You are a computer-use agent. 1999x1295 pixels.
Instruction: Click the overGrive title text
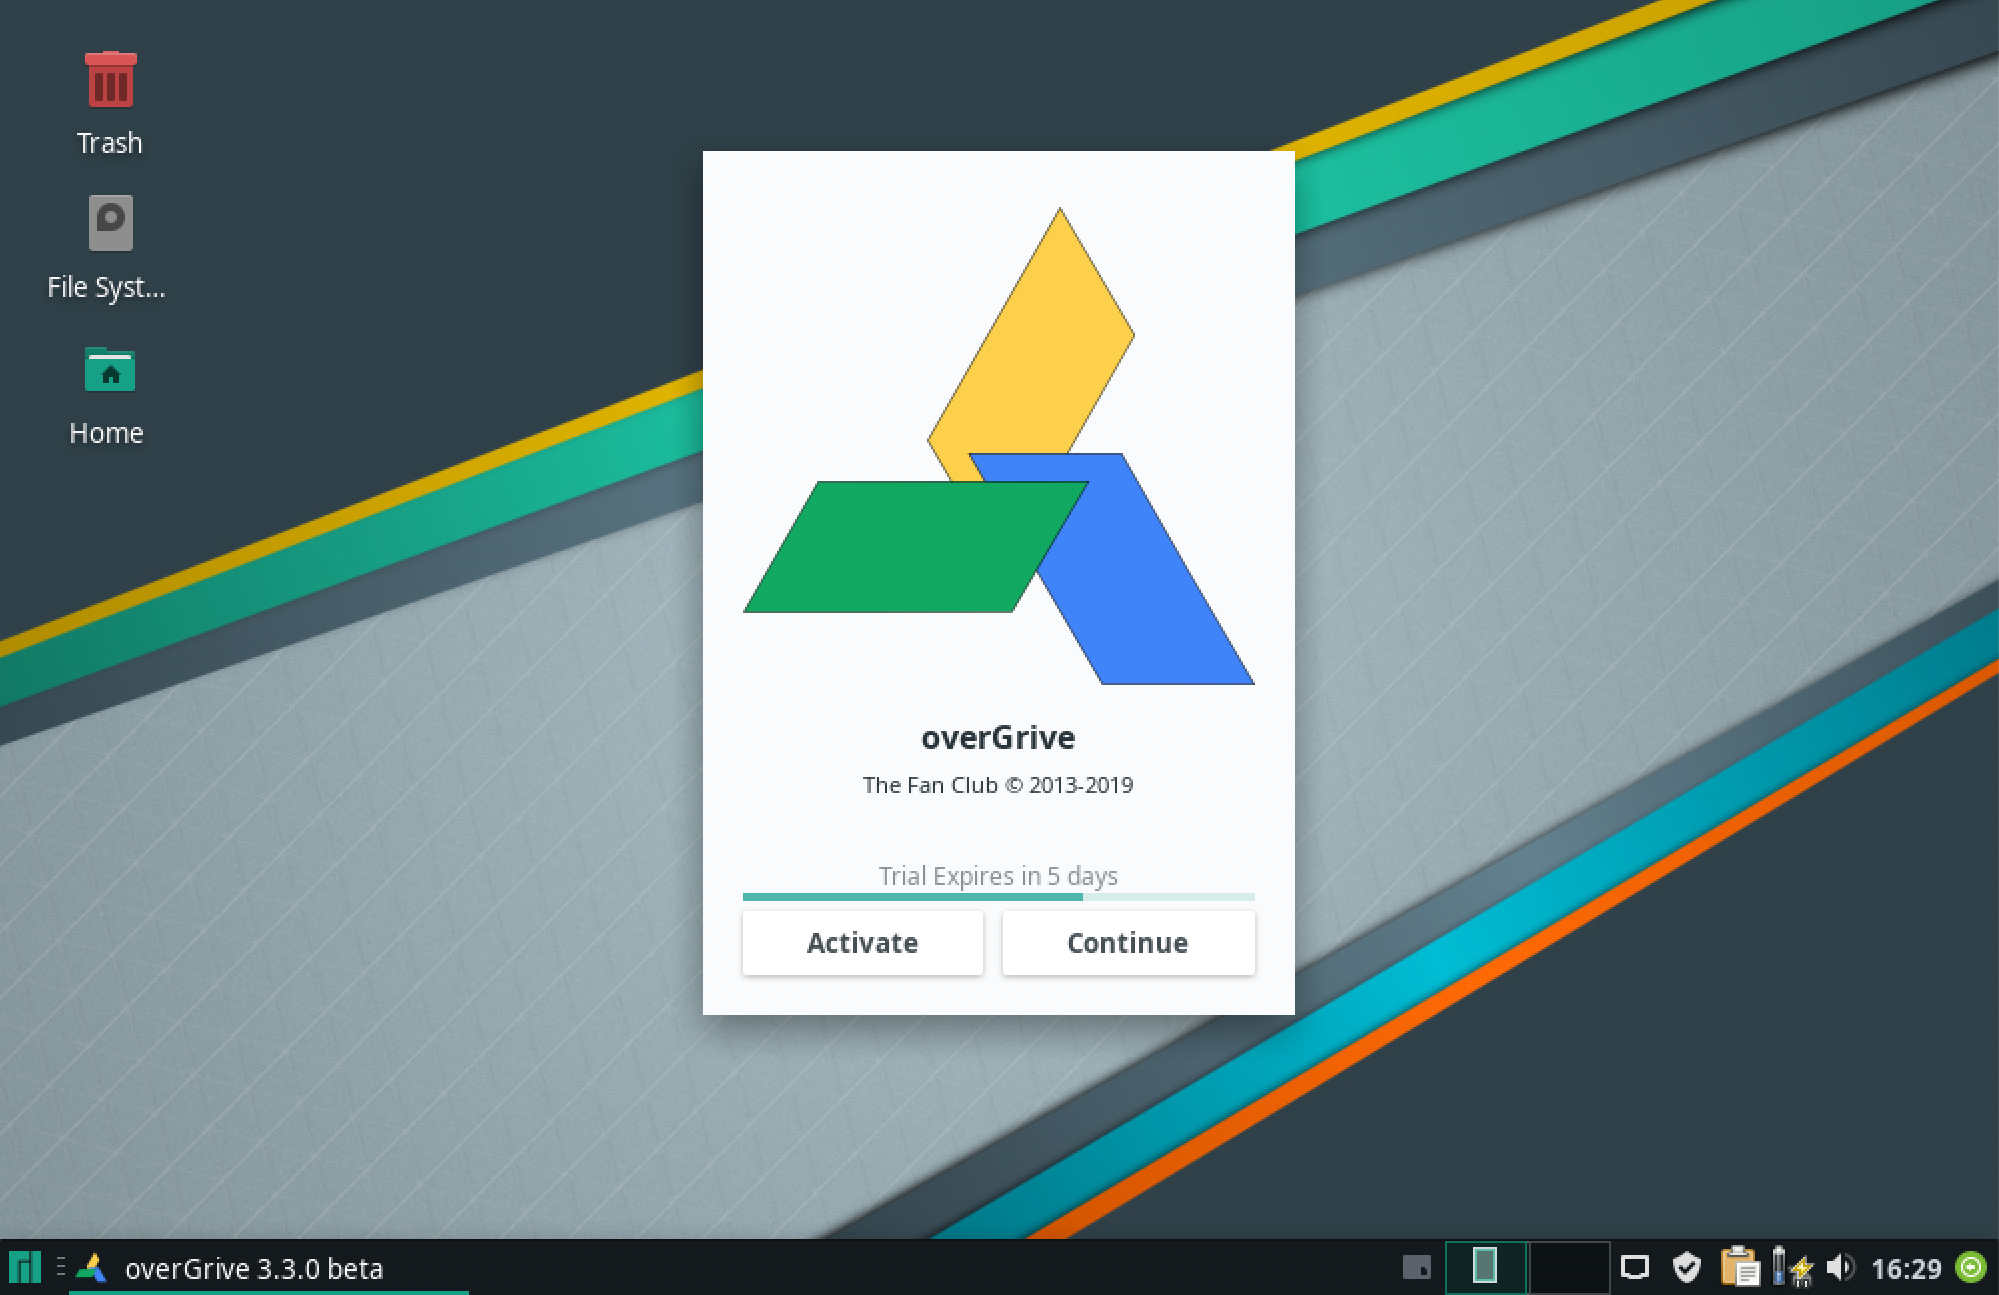(x=998, y=738)
